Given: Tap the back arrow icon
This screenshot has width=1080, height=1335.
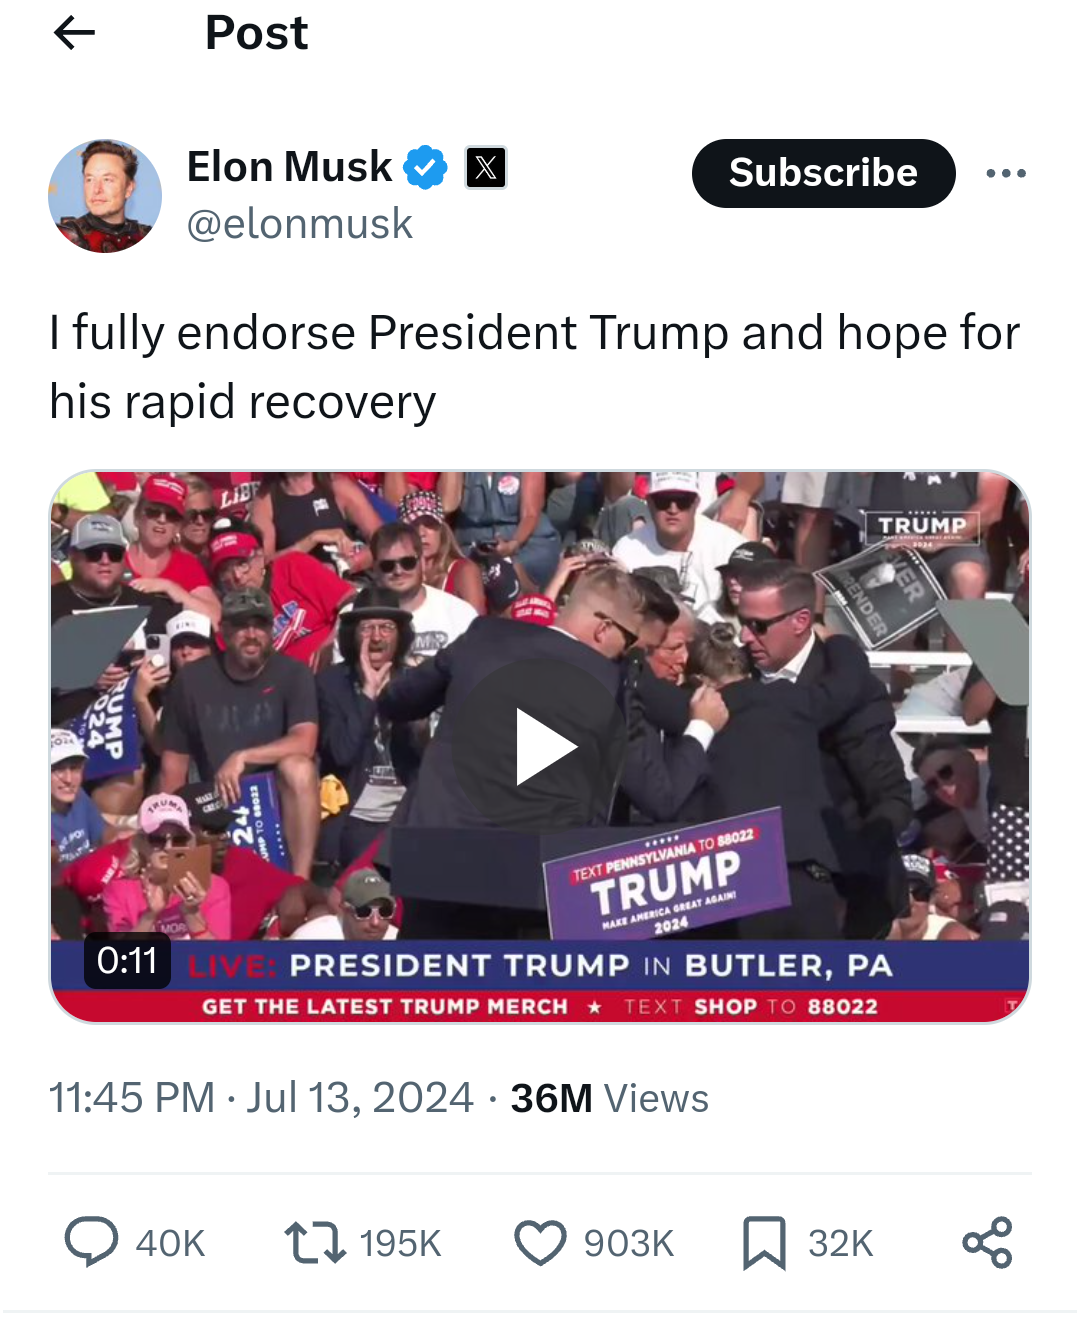Looking at the screenshot, I should (74, 33).
